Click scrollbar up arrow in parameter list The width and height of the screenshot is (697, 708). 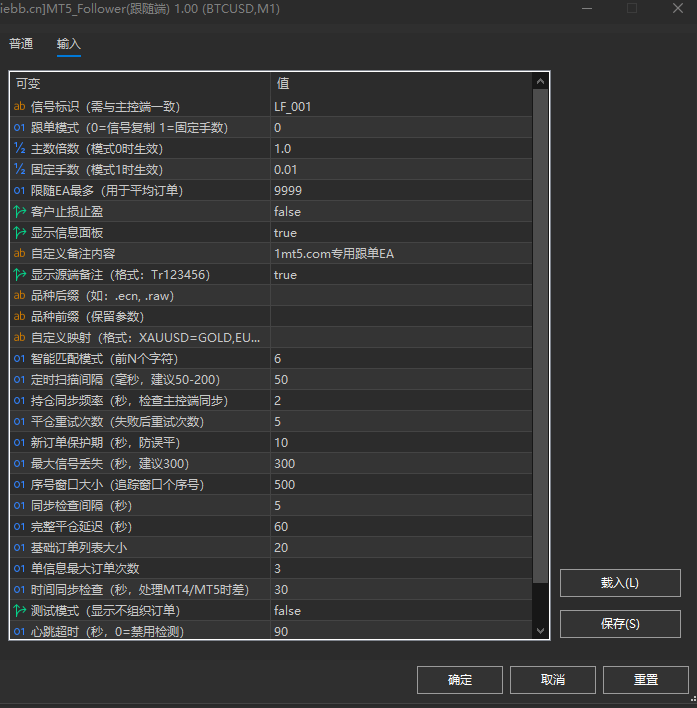[540, 82]
